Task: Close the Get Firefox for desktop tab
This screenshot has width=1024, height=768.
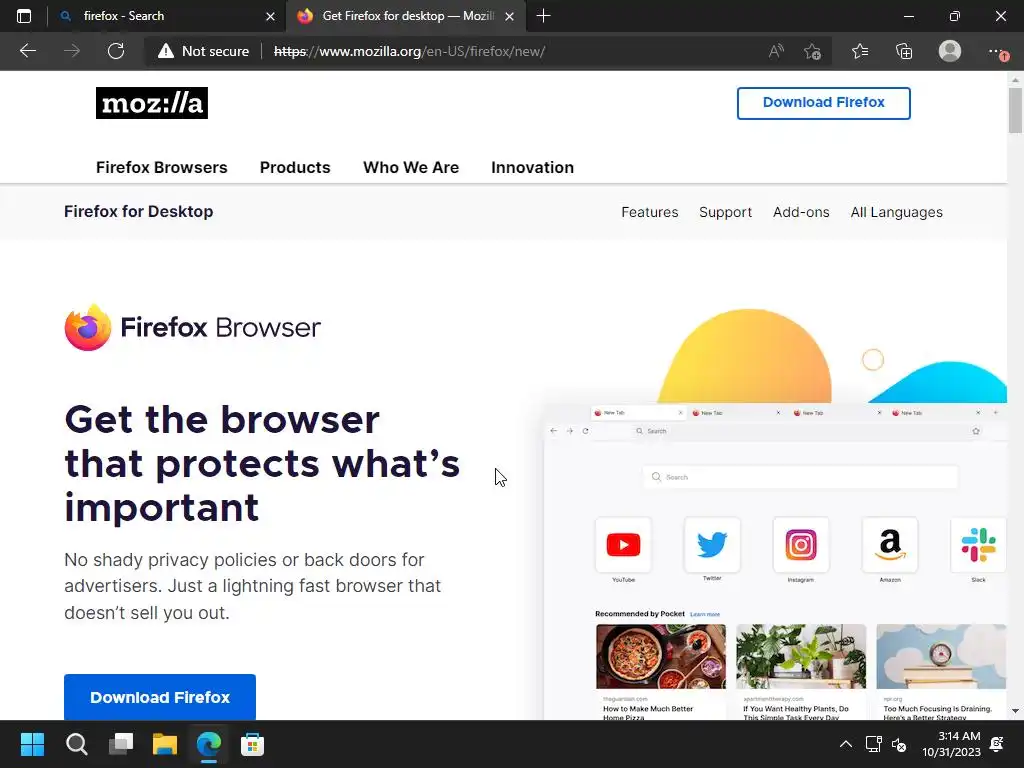Action: [509, 16]
